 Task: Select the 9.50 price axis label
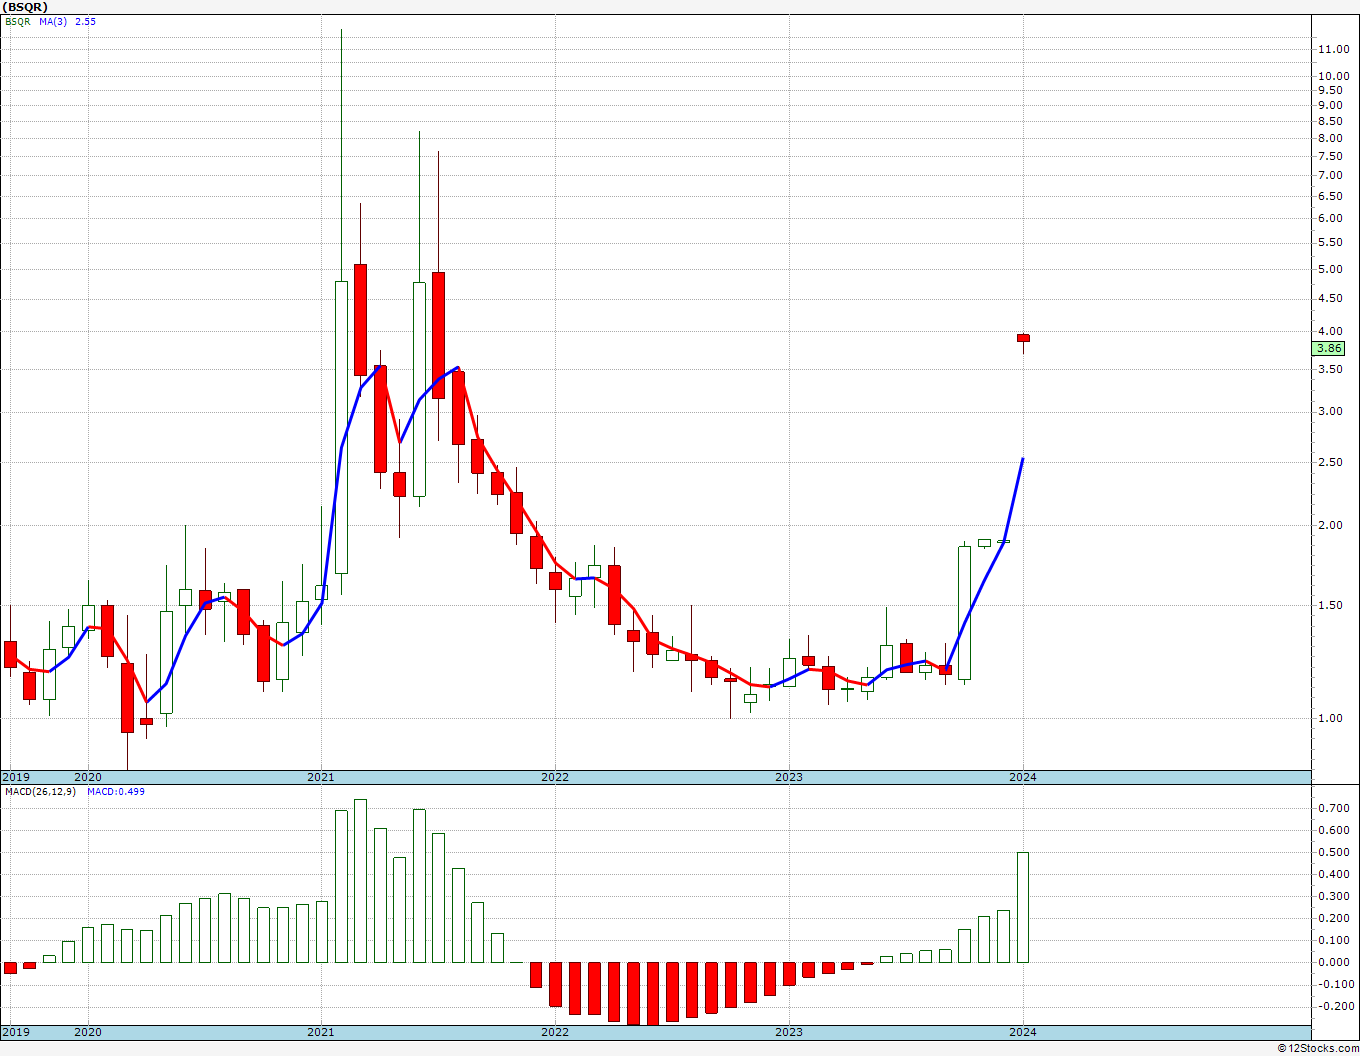[1330, 90]
